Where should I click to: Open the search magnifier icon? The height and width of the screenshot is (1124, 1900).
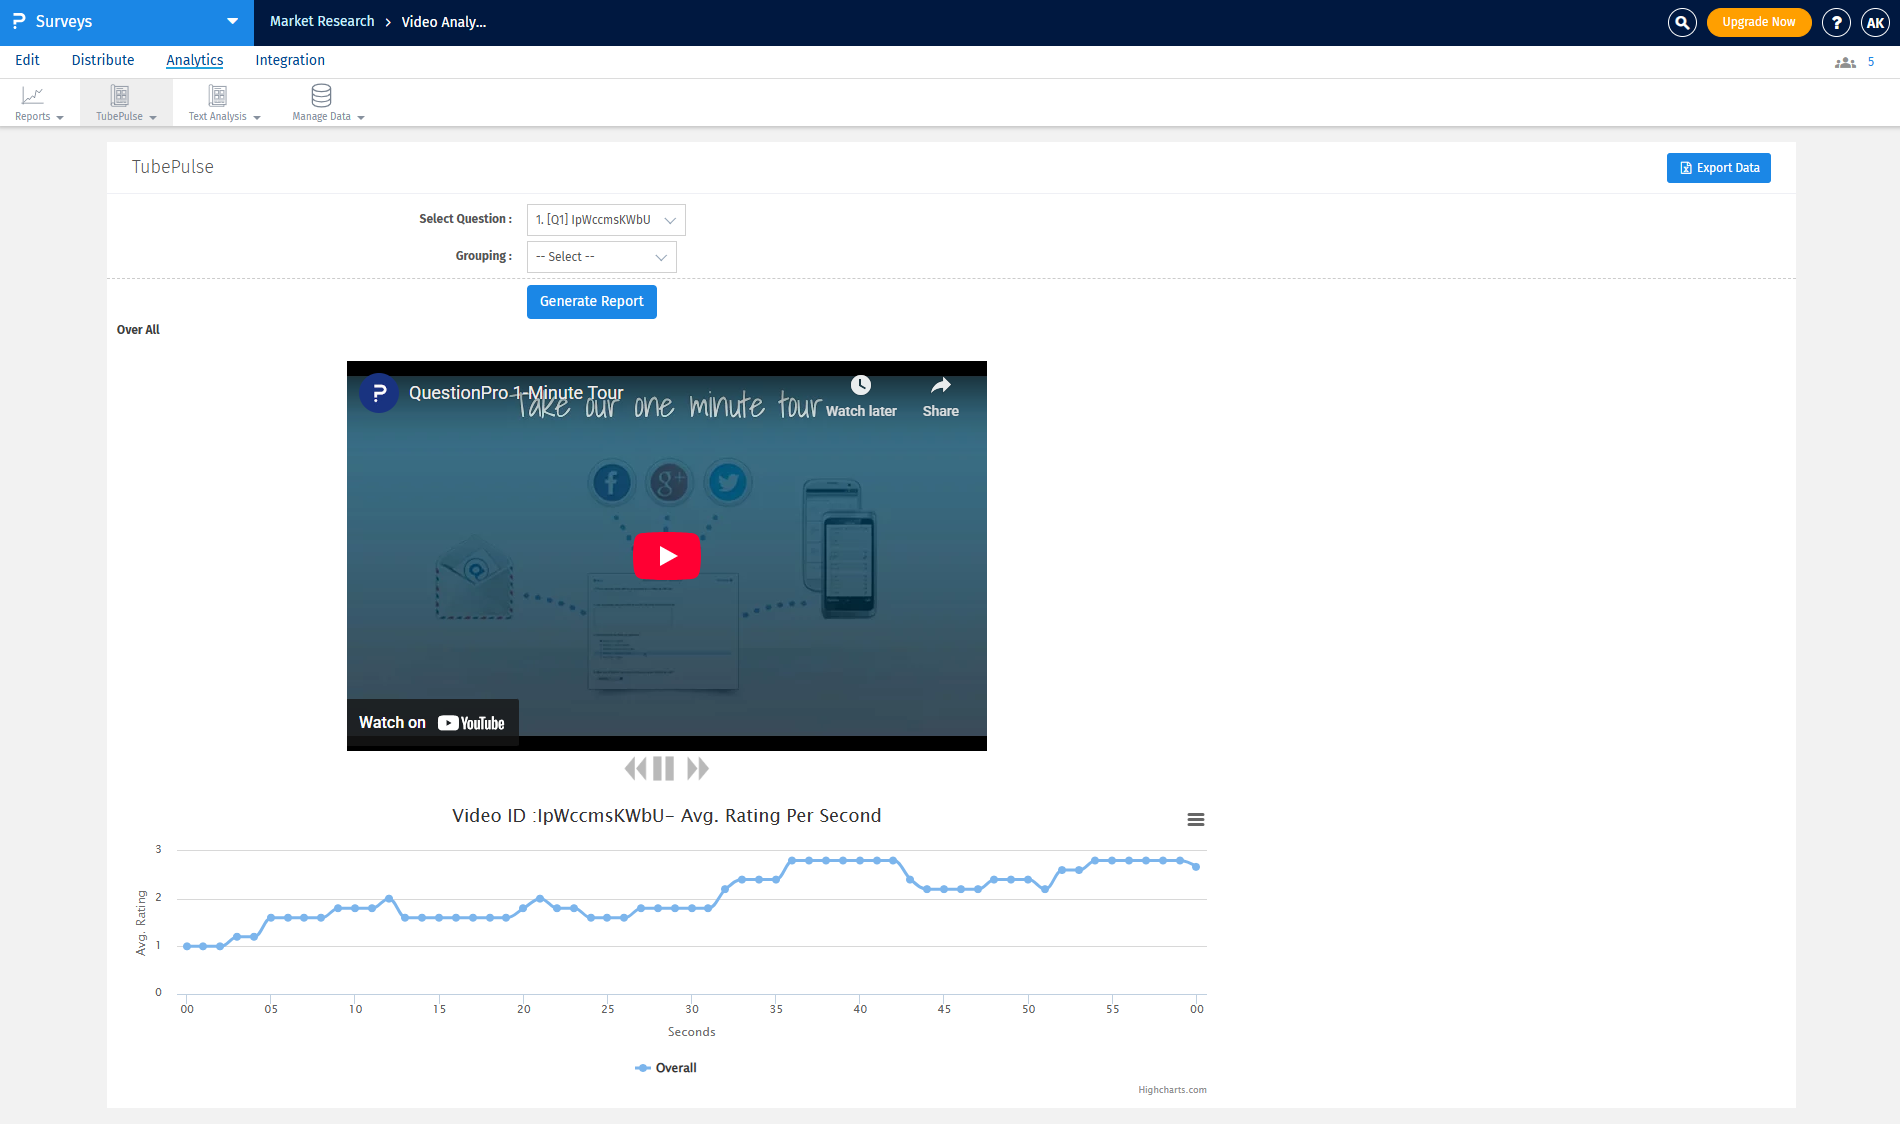coord(1682,22)
